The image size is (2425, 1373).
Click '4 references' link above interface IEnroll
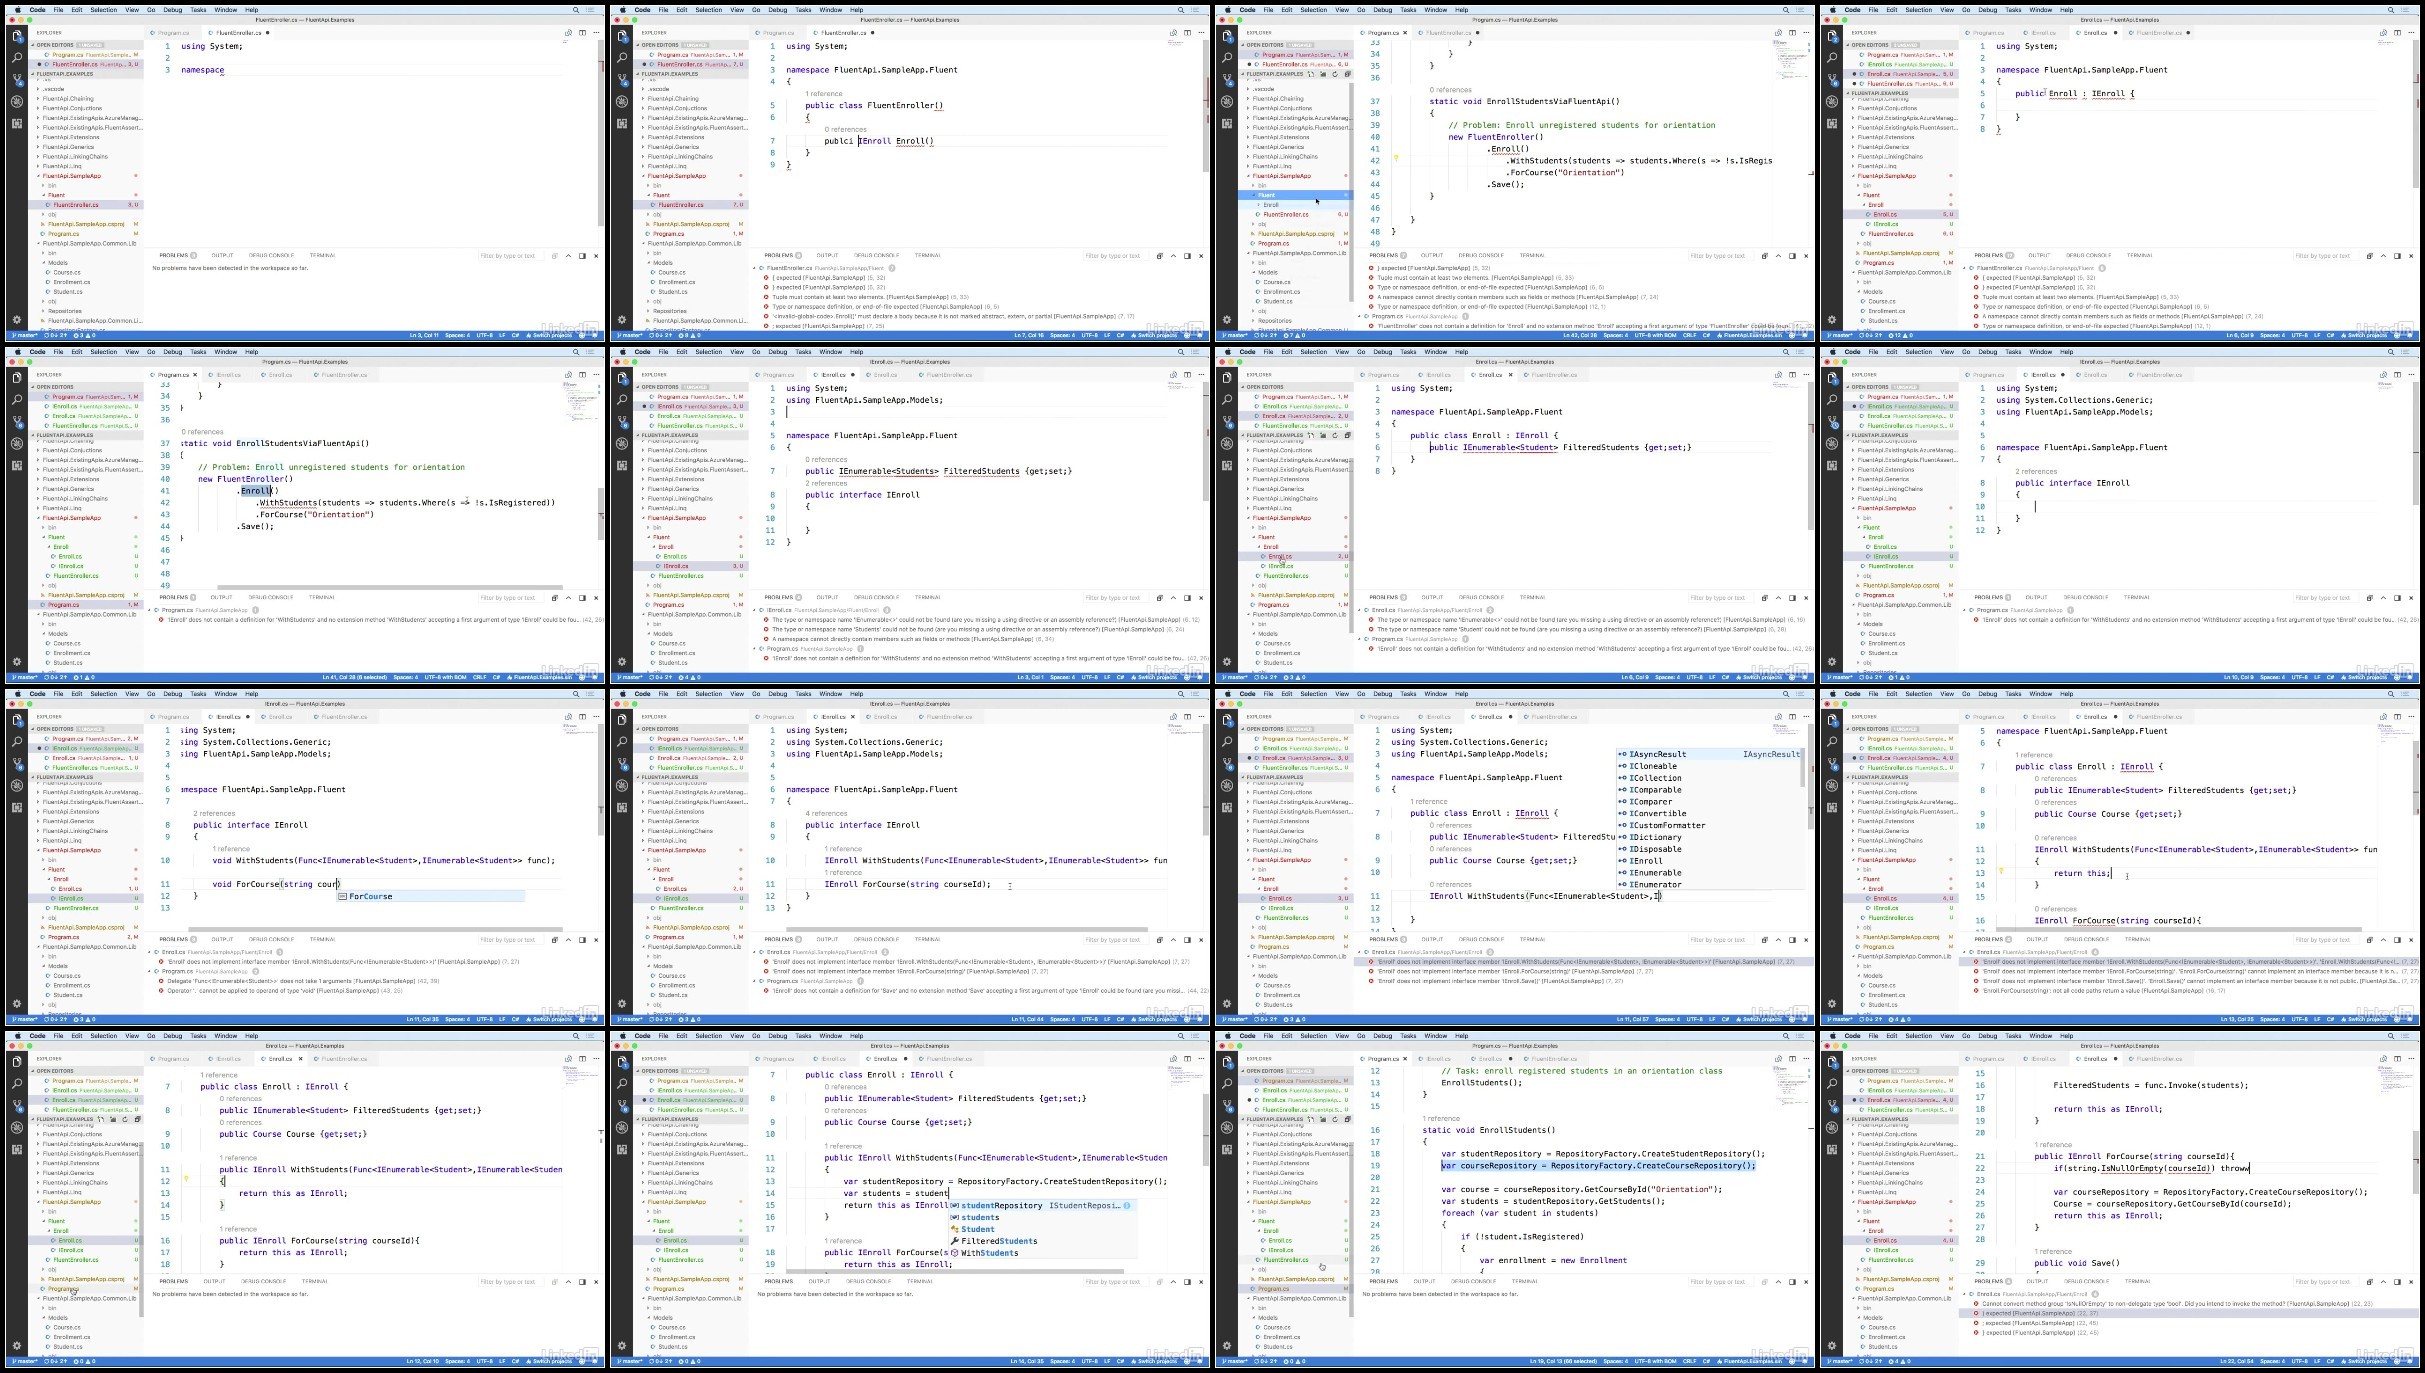click(x=827, y=813)
